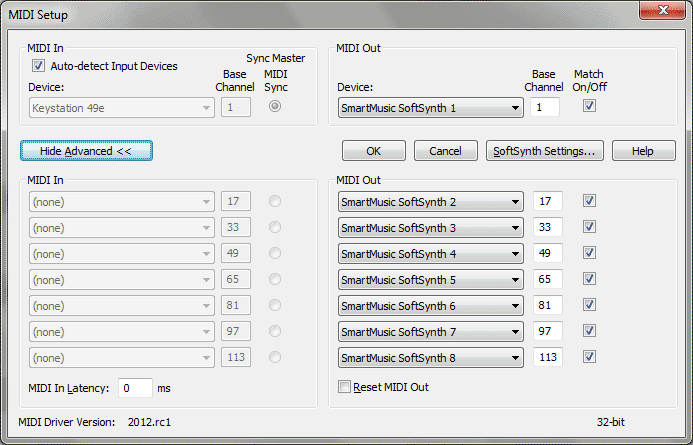Click the MIDI In Latency field

point(135,388)
